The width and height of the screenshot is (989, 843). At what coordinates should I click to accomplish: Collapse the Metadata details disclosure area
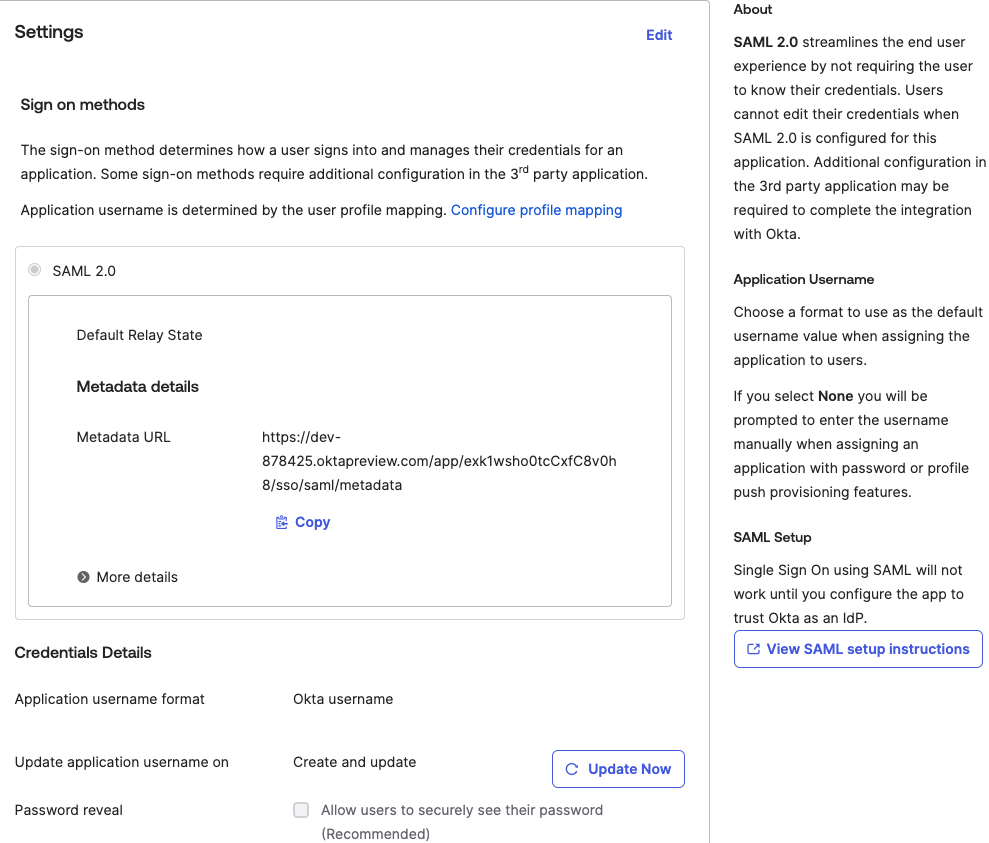137,386
